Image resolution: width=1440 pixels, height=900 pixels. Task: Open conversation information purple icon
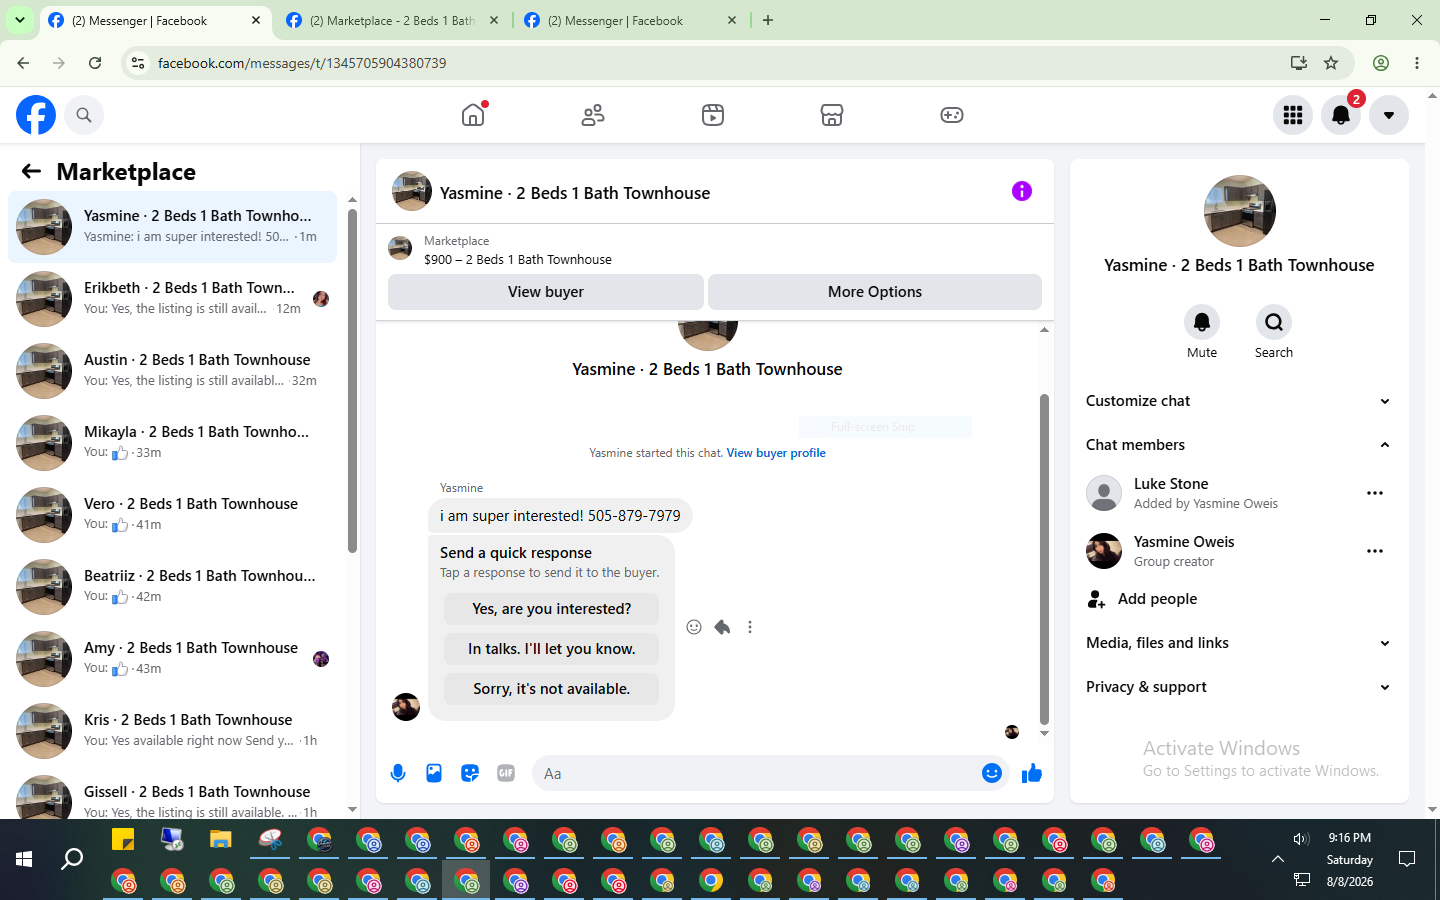[x=1022, y=191]
